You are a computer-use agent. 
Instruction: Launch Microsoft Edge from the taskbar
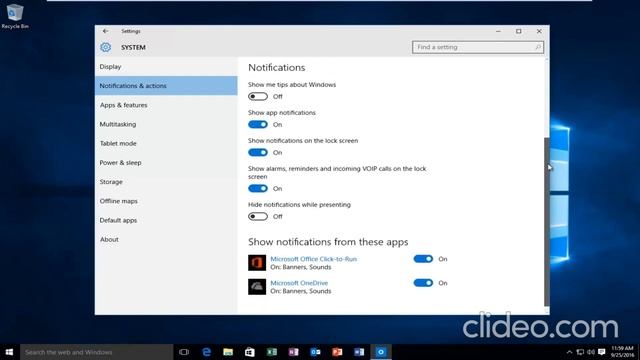(x=207, y=352)
